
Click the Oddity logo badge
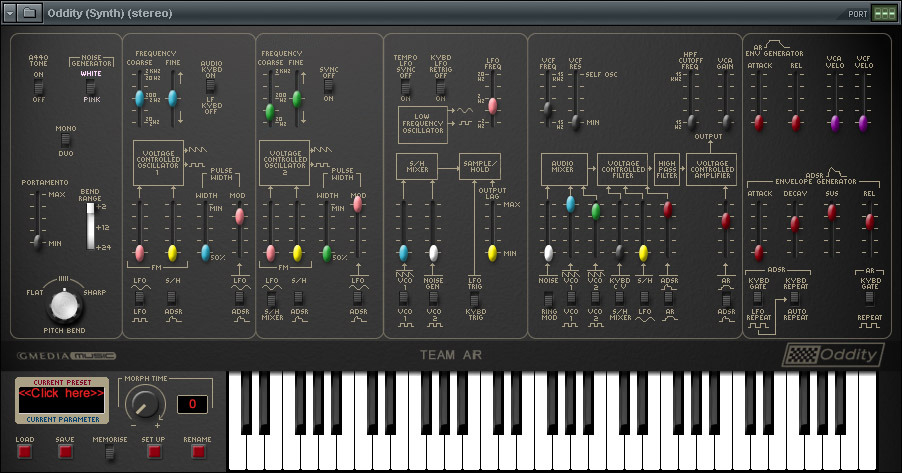point(832,355)
